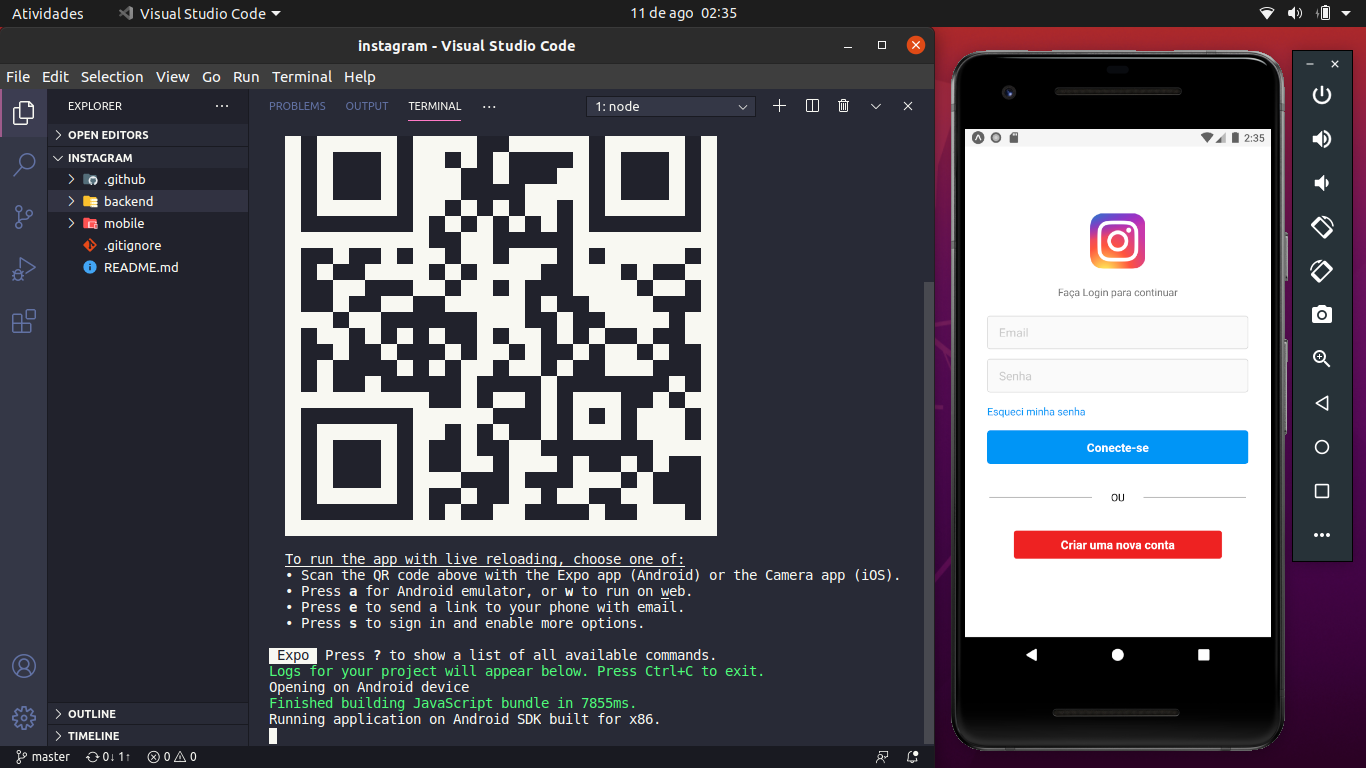
Task: Kill the terminal with trash icon
Action: click(844, 106)
